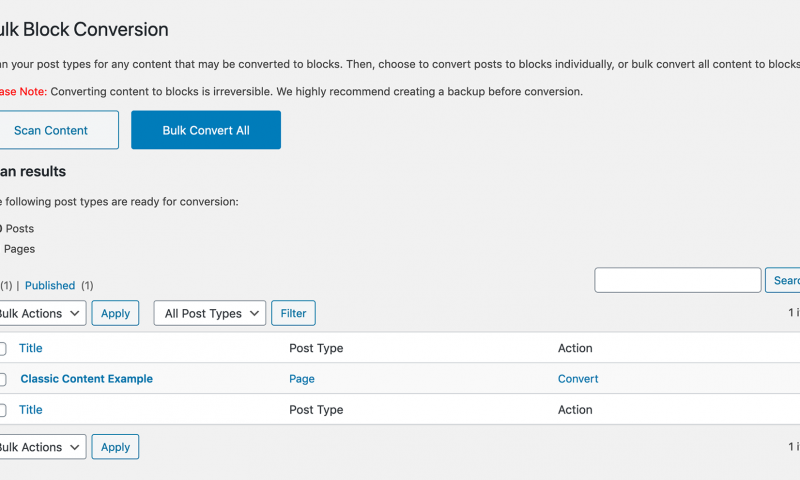Click the 'Pages' count line
The image size is (800, 480).
18,249
